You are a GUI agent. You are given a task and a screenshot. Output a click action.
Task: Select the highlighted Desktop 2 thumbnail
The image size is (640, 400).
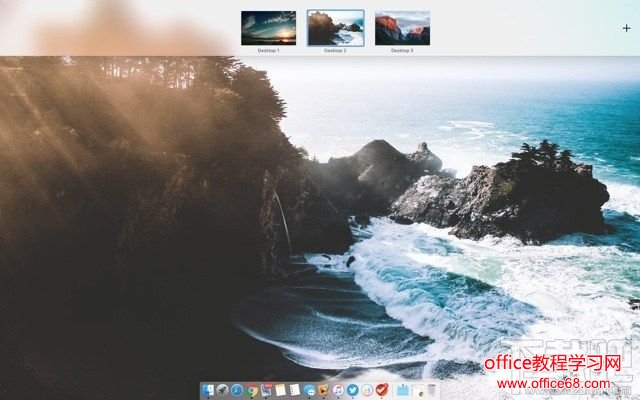335,28
